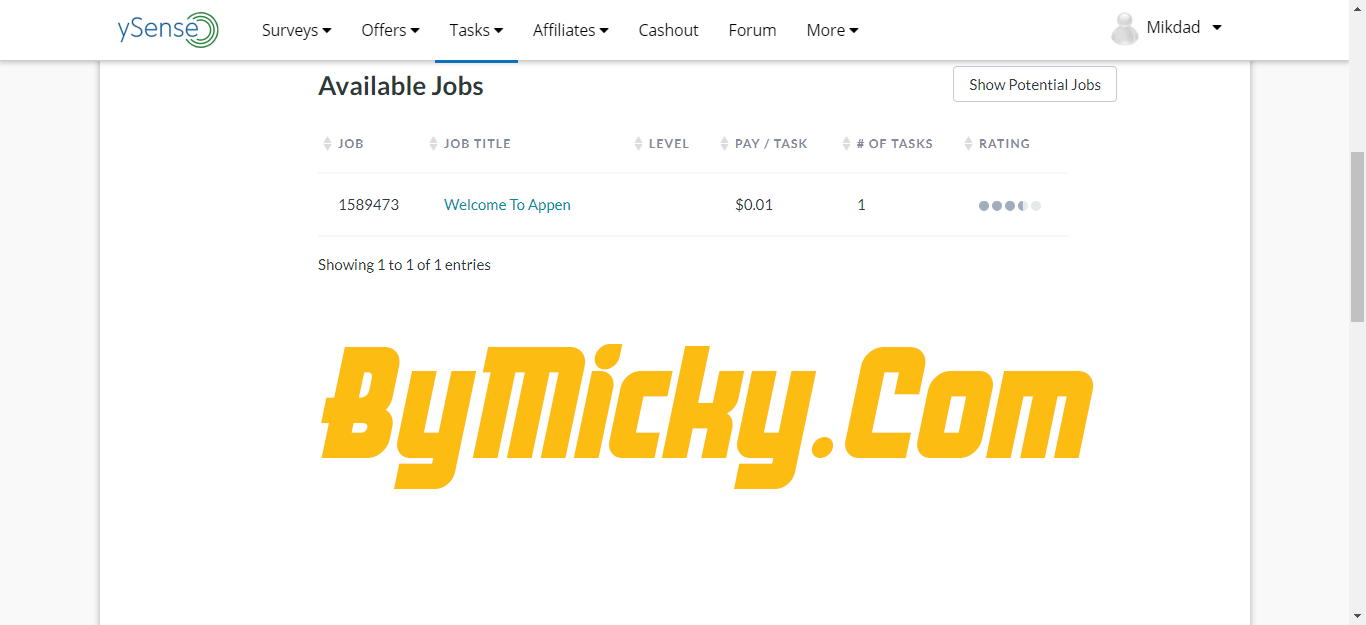Sort by RATING column arrows

tap(968, 144)
